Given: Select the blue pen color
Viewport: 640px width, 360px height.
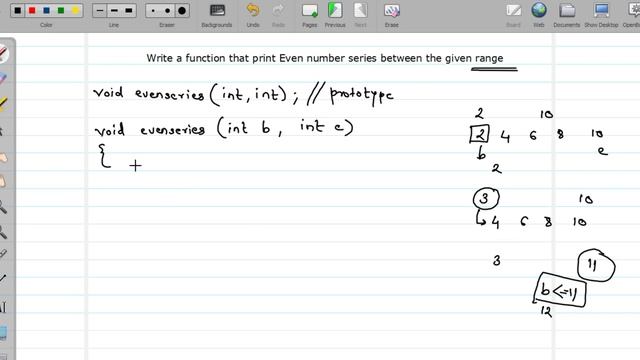Looking at the screenshot, I should [x=47, y=11].
